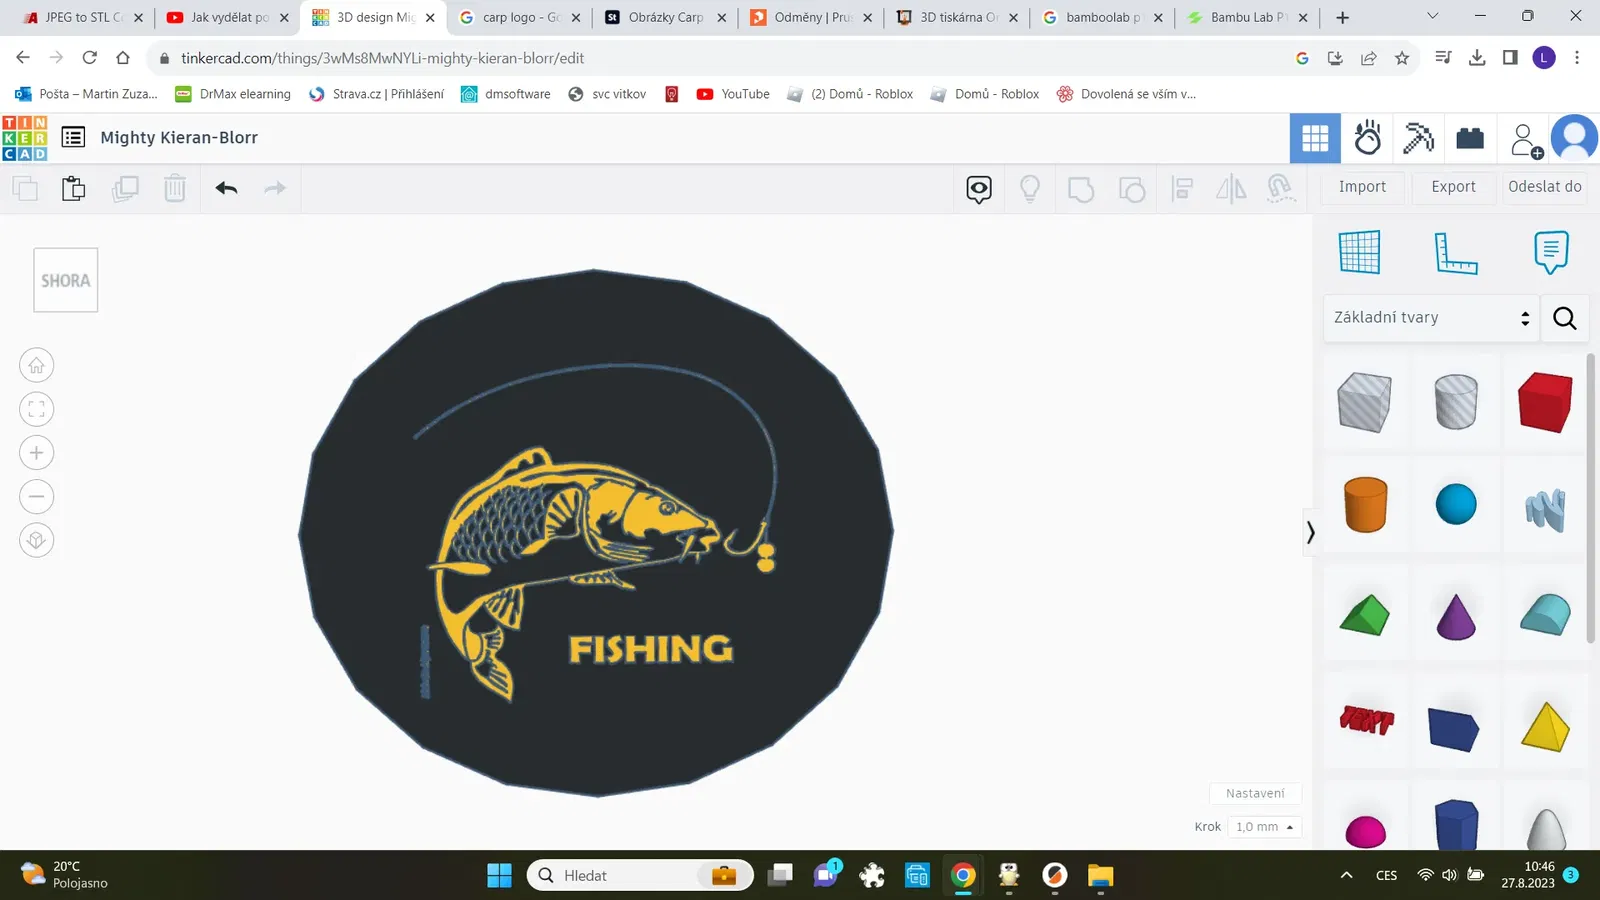Screen dimensions: 1600x900
Task: Click the camera view comment icon
Action: click(x=979, y=189)
